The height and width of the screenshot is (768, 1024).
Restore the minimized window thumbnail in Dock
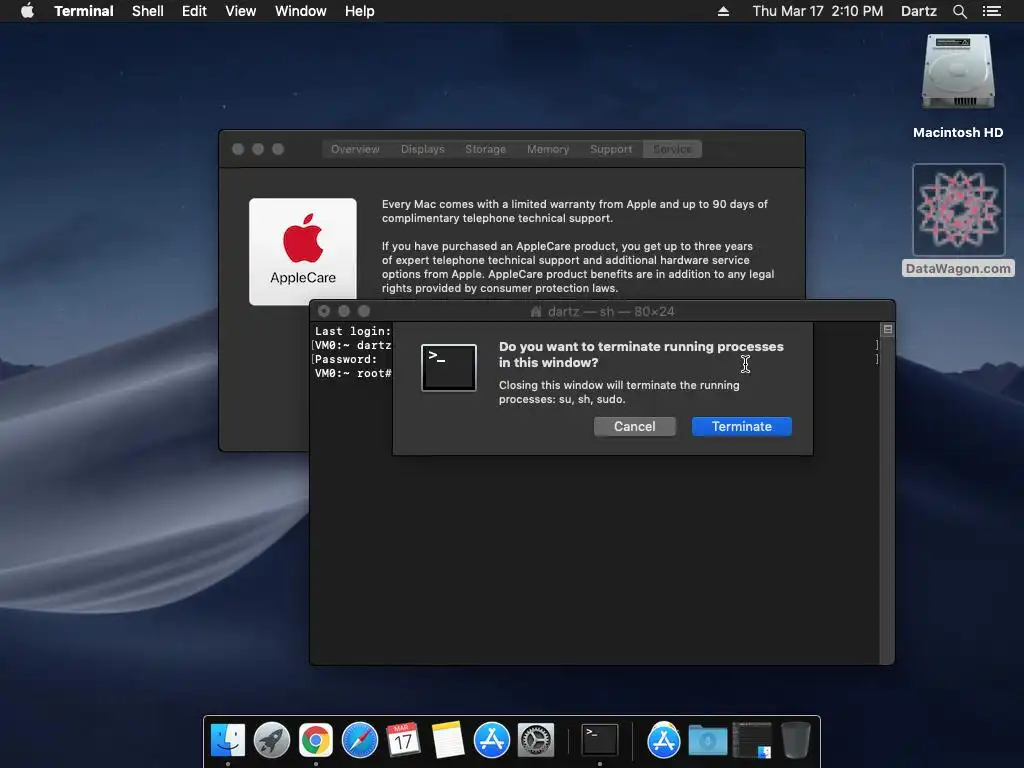tap(752, 740)
